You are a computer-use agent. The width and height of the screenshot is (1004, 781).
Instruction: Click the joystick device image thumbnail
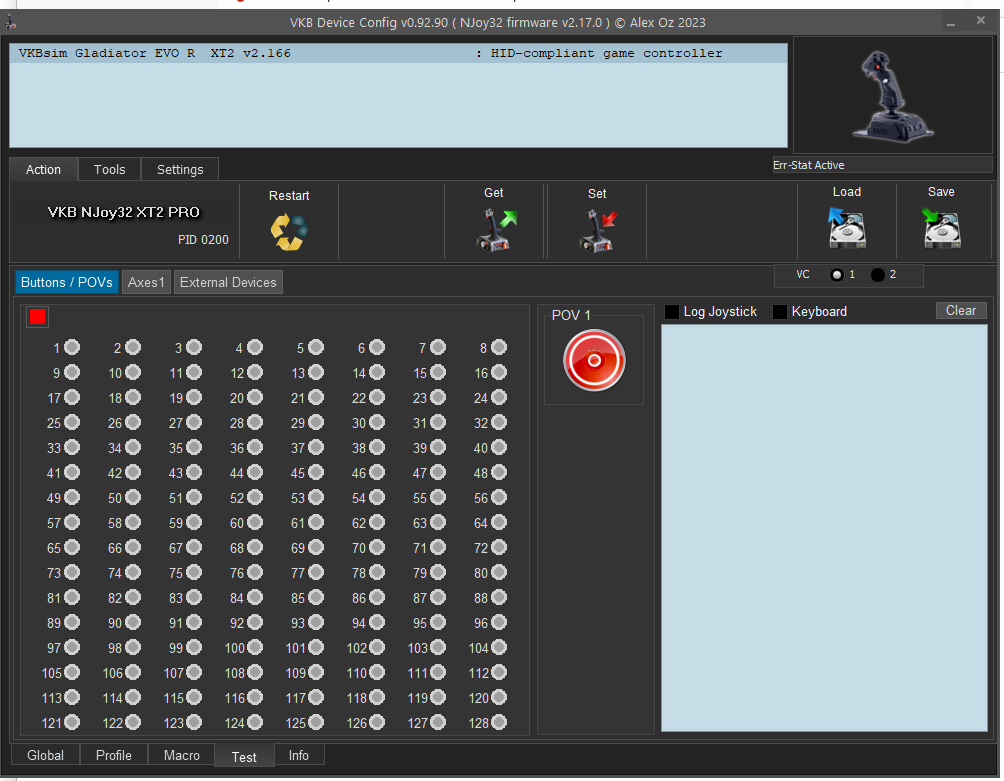point(893,95)
